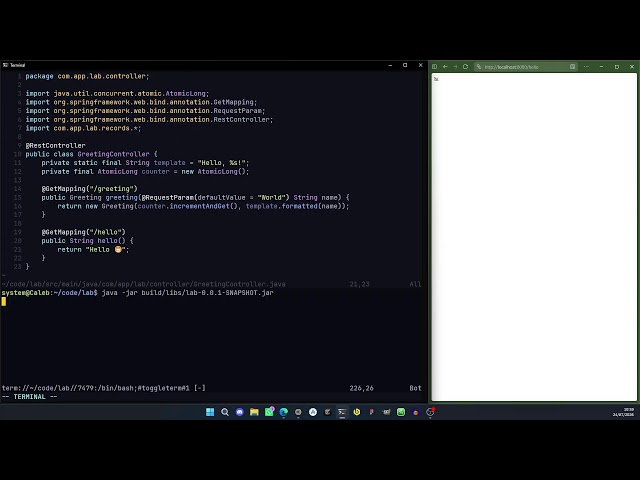Reload the localhost page in browser
This screenshot has height=480, width=640.
tap(465, 67)
